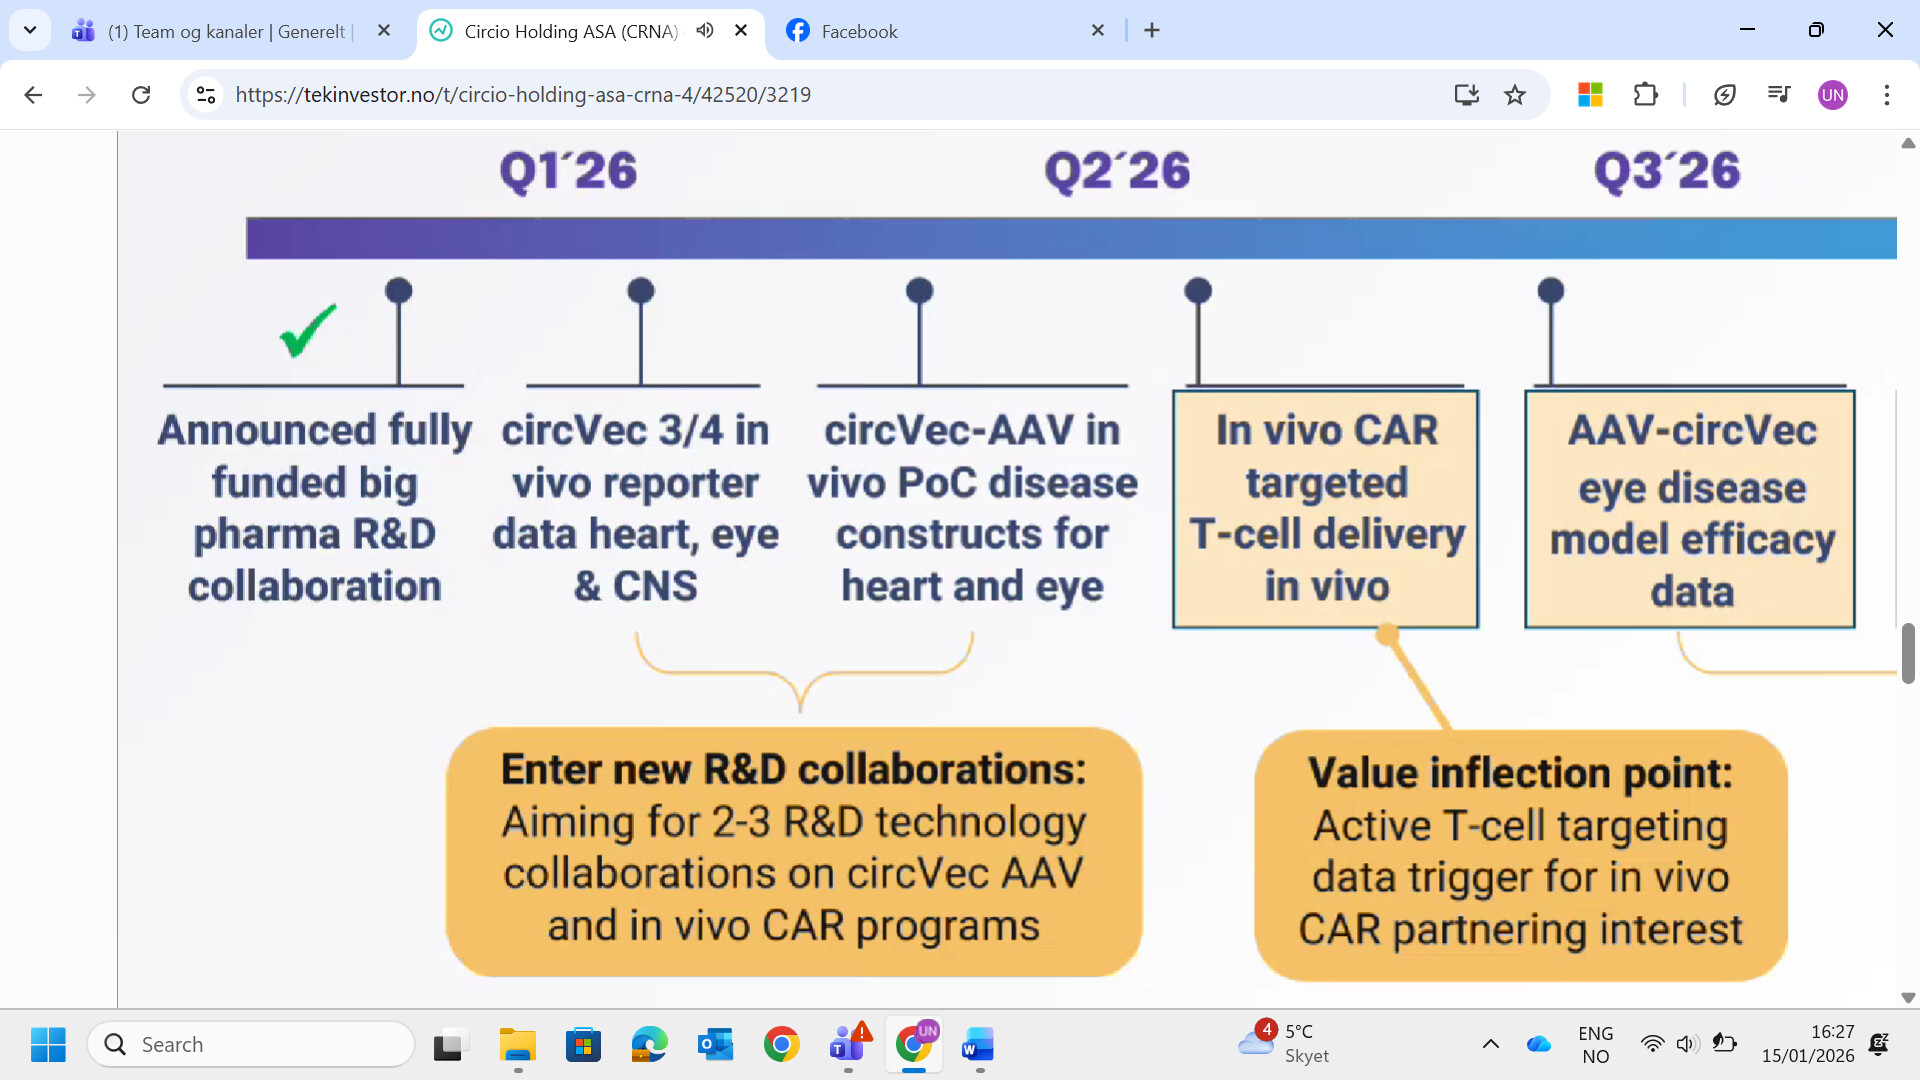Bookmark this page with the star
Screen dimensions: 1920x1080
point(1515,95)
